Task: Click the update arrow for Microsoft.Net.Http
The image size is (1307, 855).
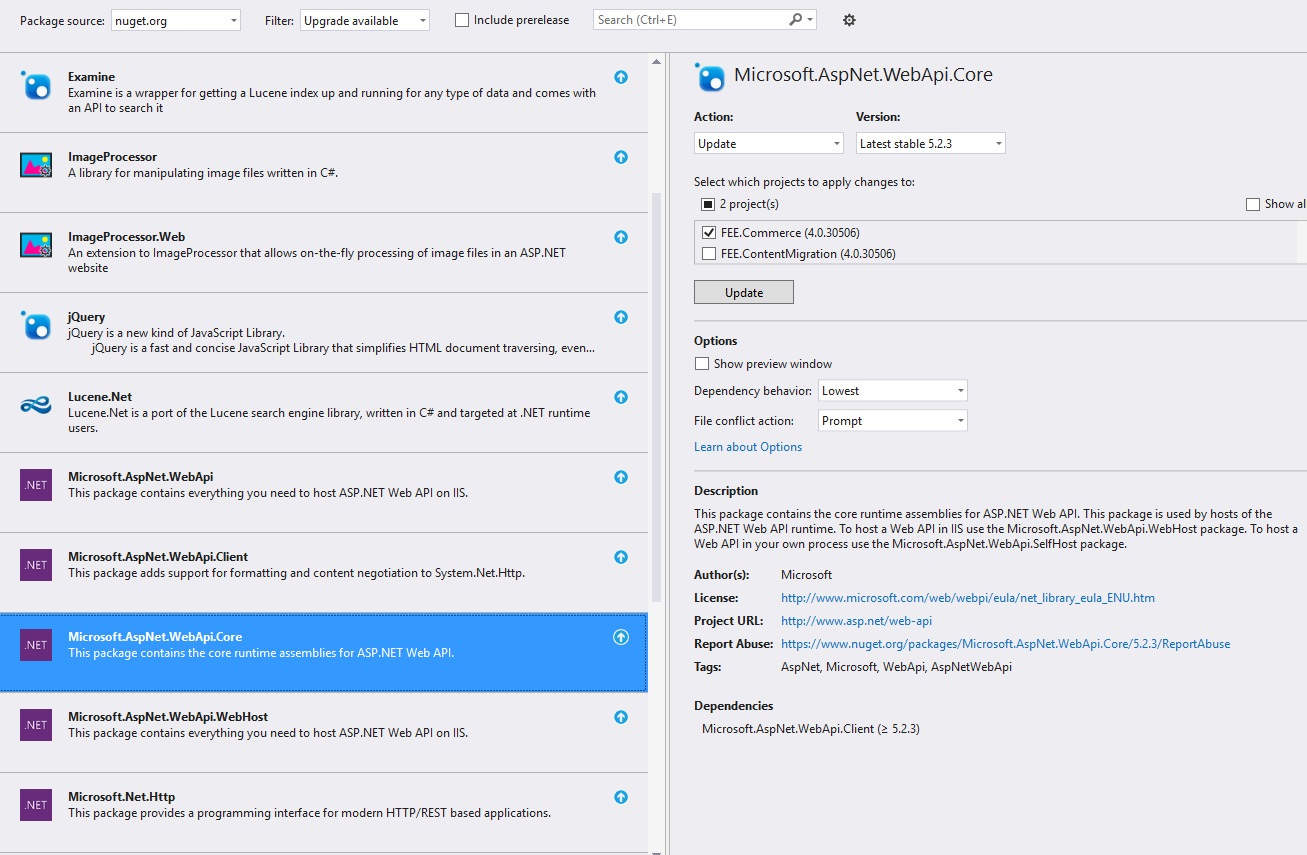Action: tap(621, 797)
